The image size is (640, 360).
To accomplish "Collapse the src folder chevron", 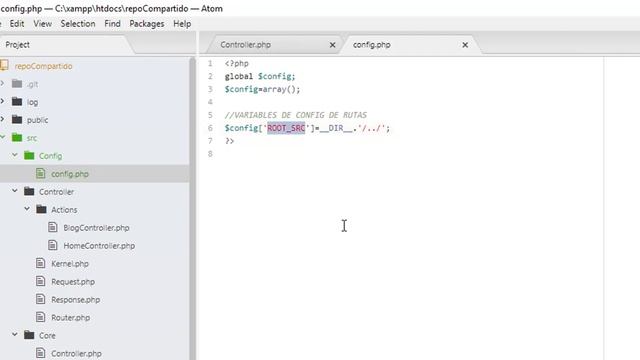I will pos(2,137).
